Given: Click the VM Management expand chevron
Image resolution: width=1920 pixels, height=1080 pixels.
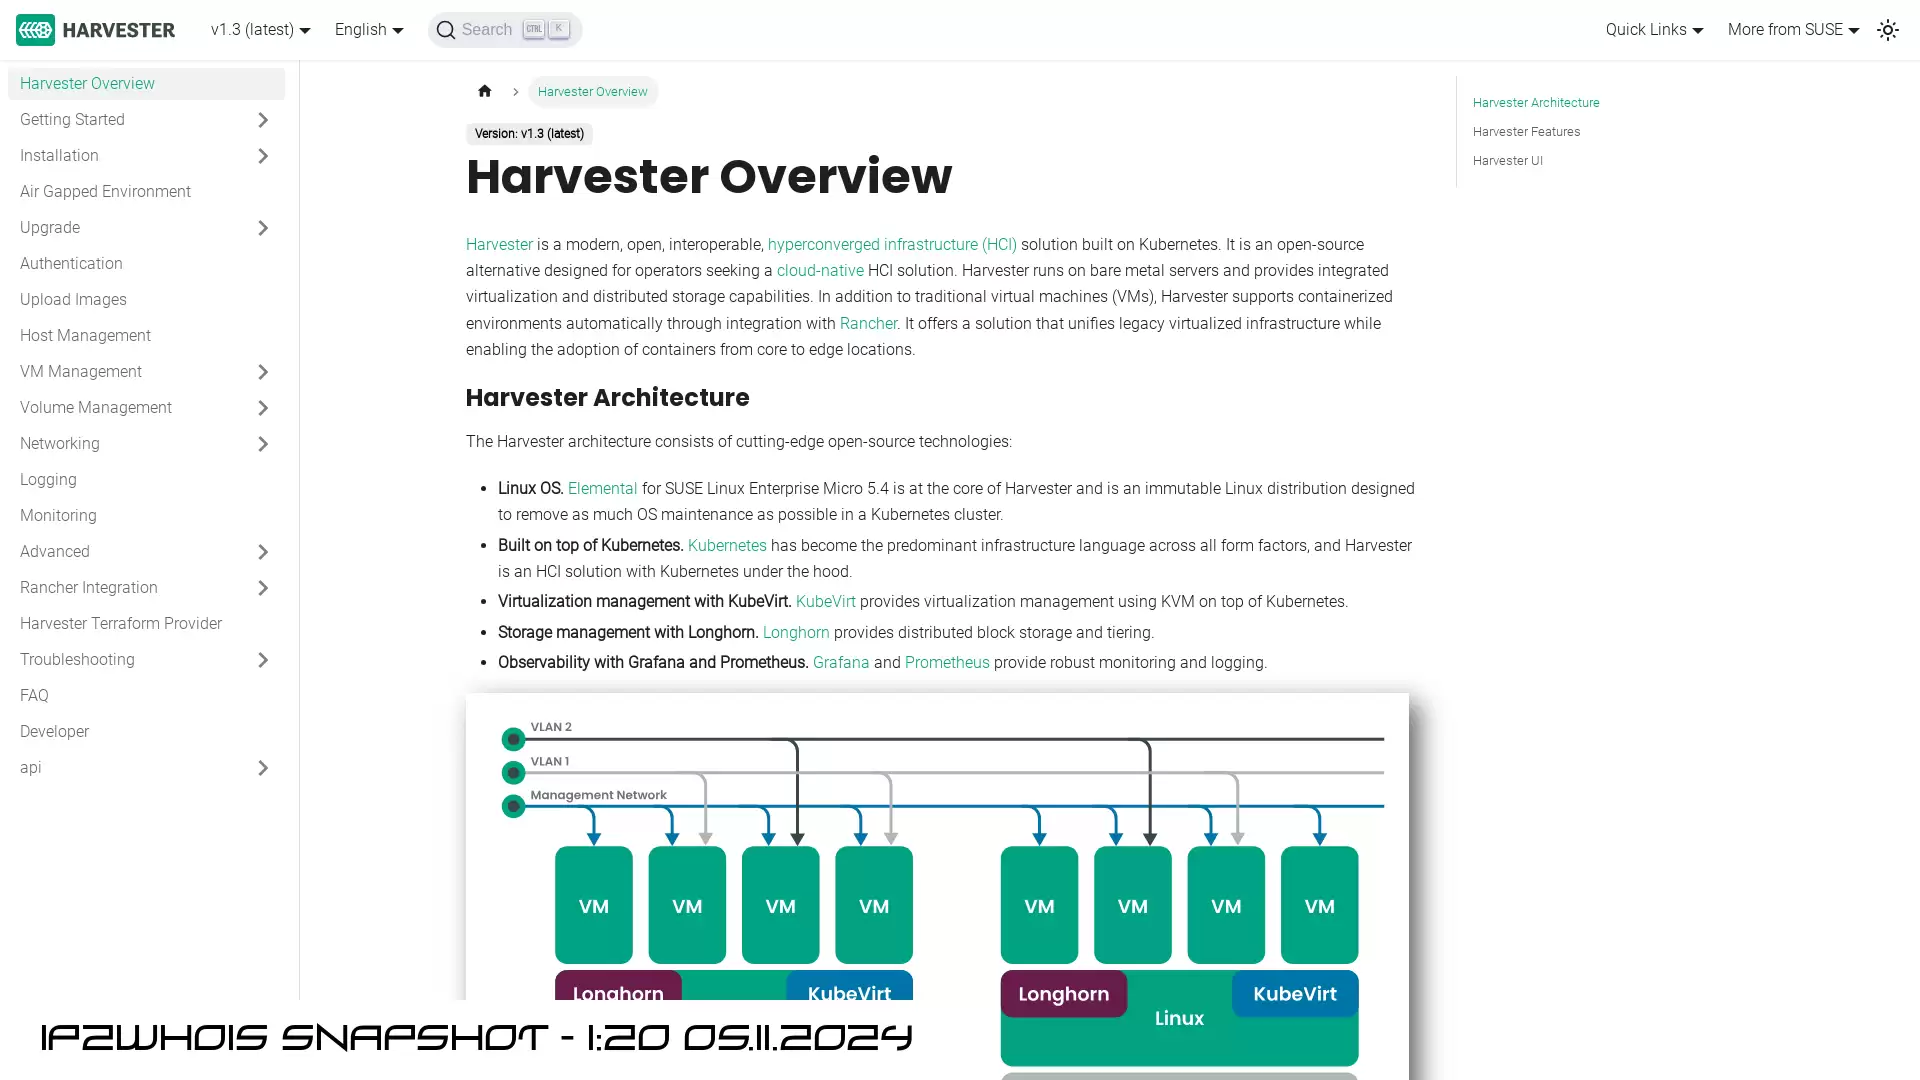Looking at the screenshot, I should [x=262, y=372].
